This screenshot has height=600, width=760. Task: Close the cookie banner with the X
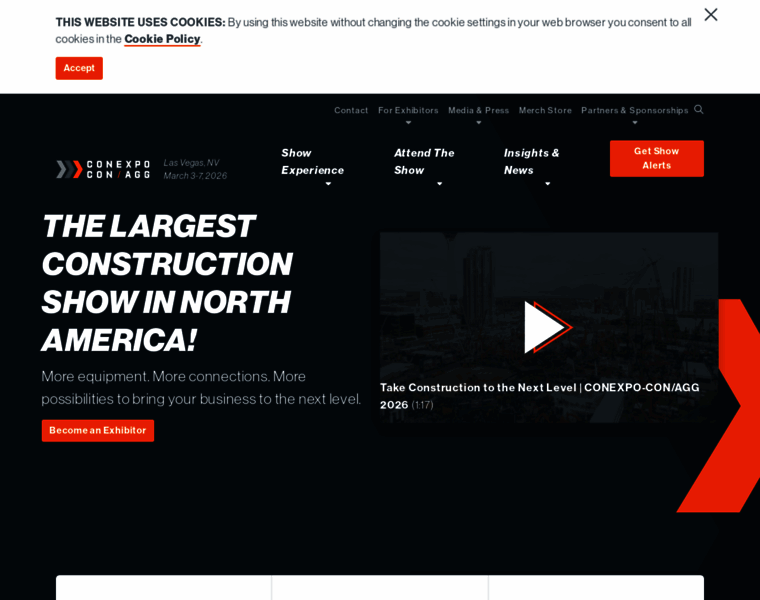tap(711, 15)
